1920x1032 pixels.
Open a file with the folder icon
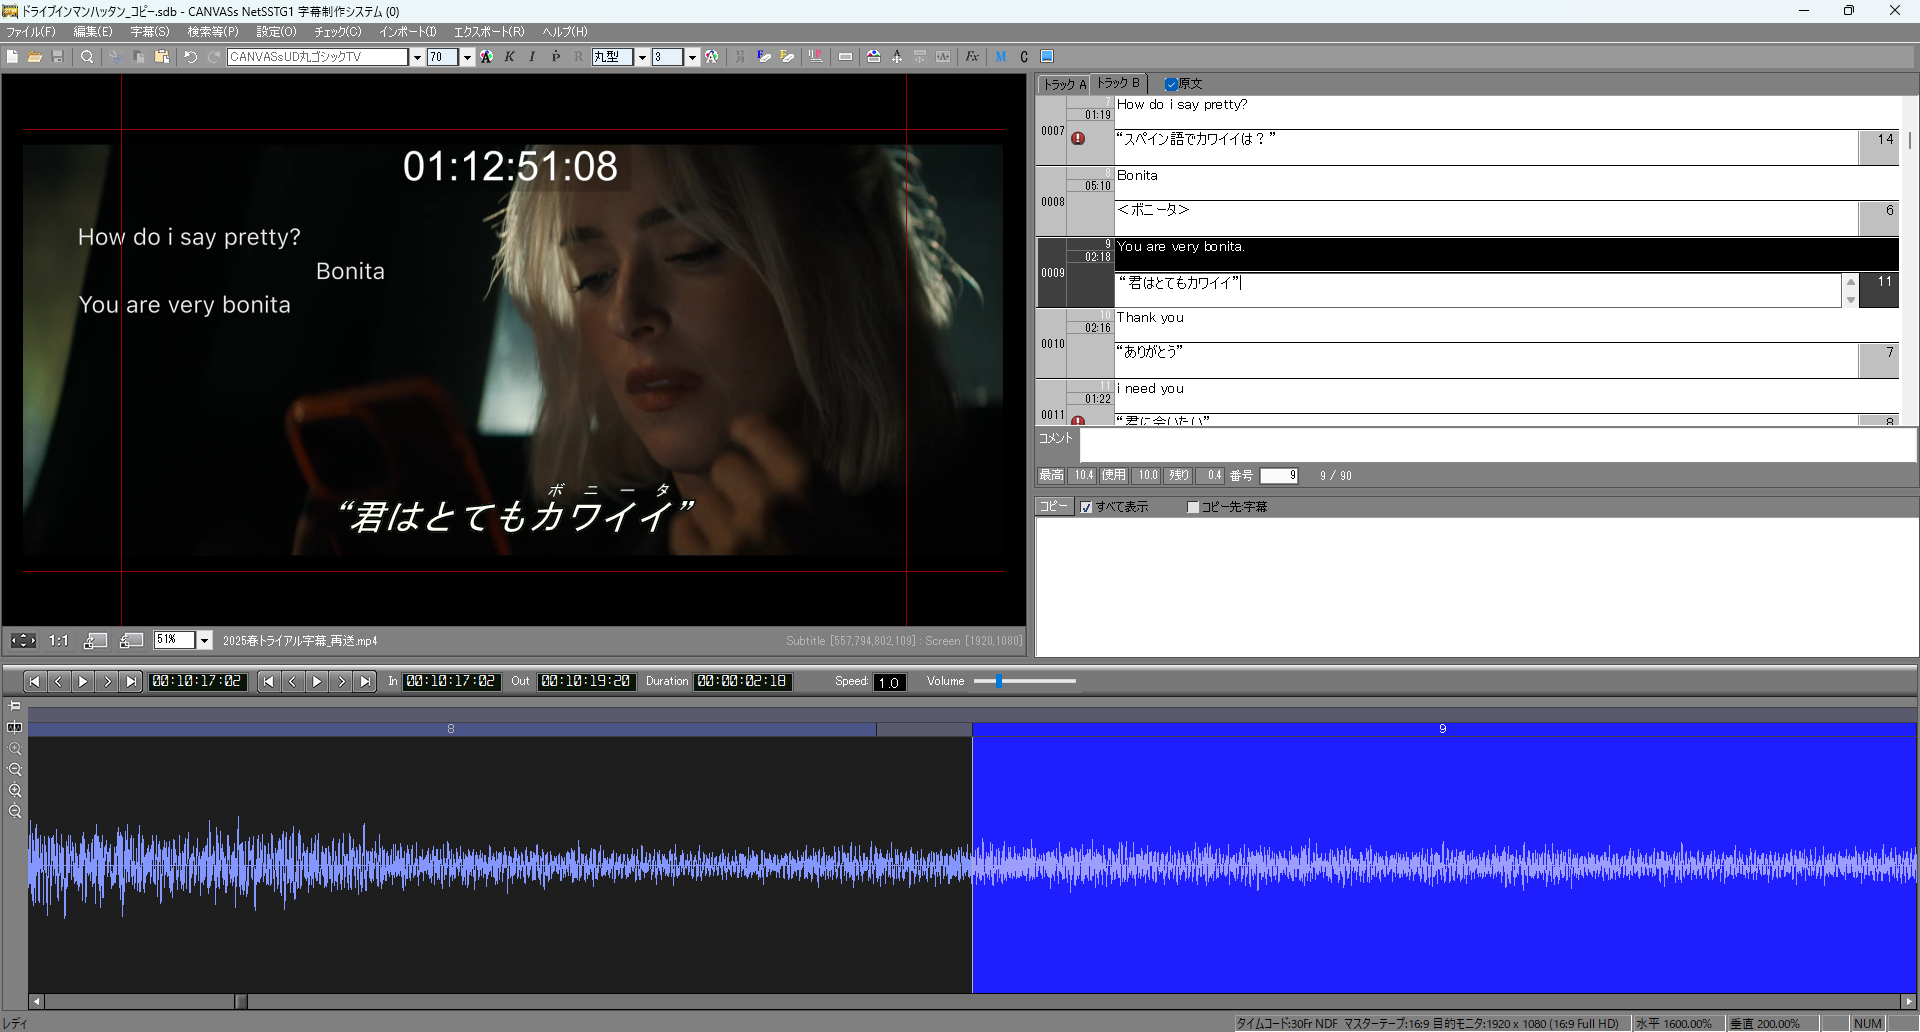pos(35,57)
